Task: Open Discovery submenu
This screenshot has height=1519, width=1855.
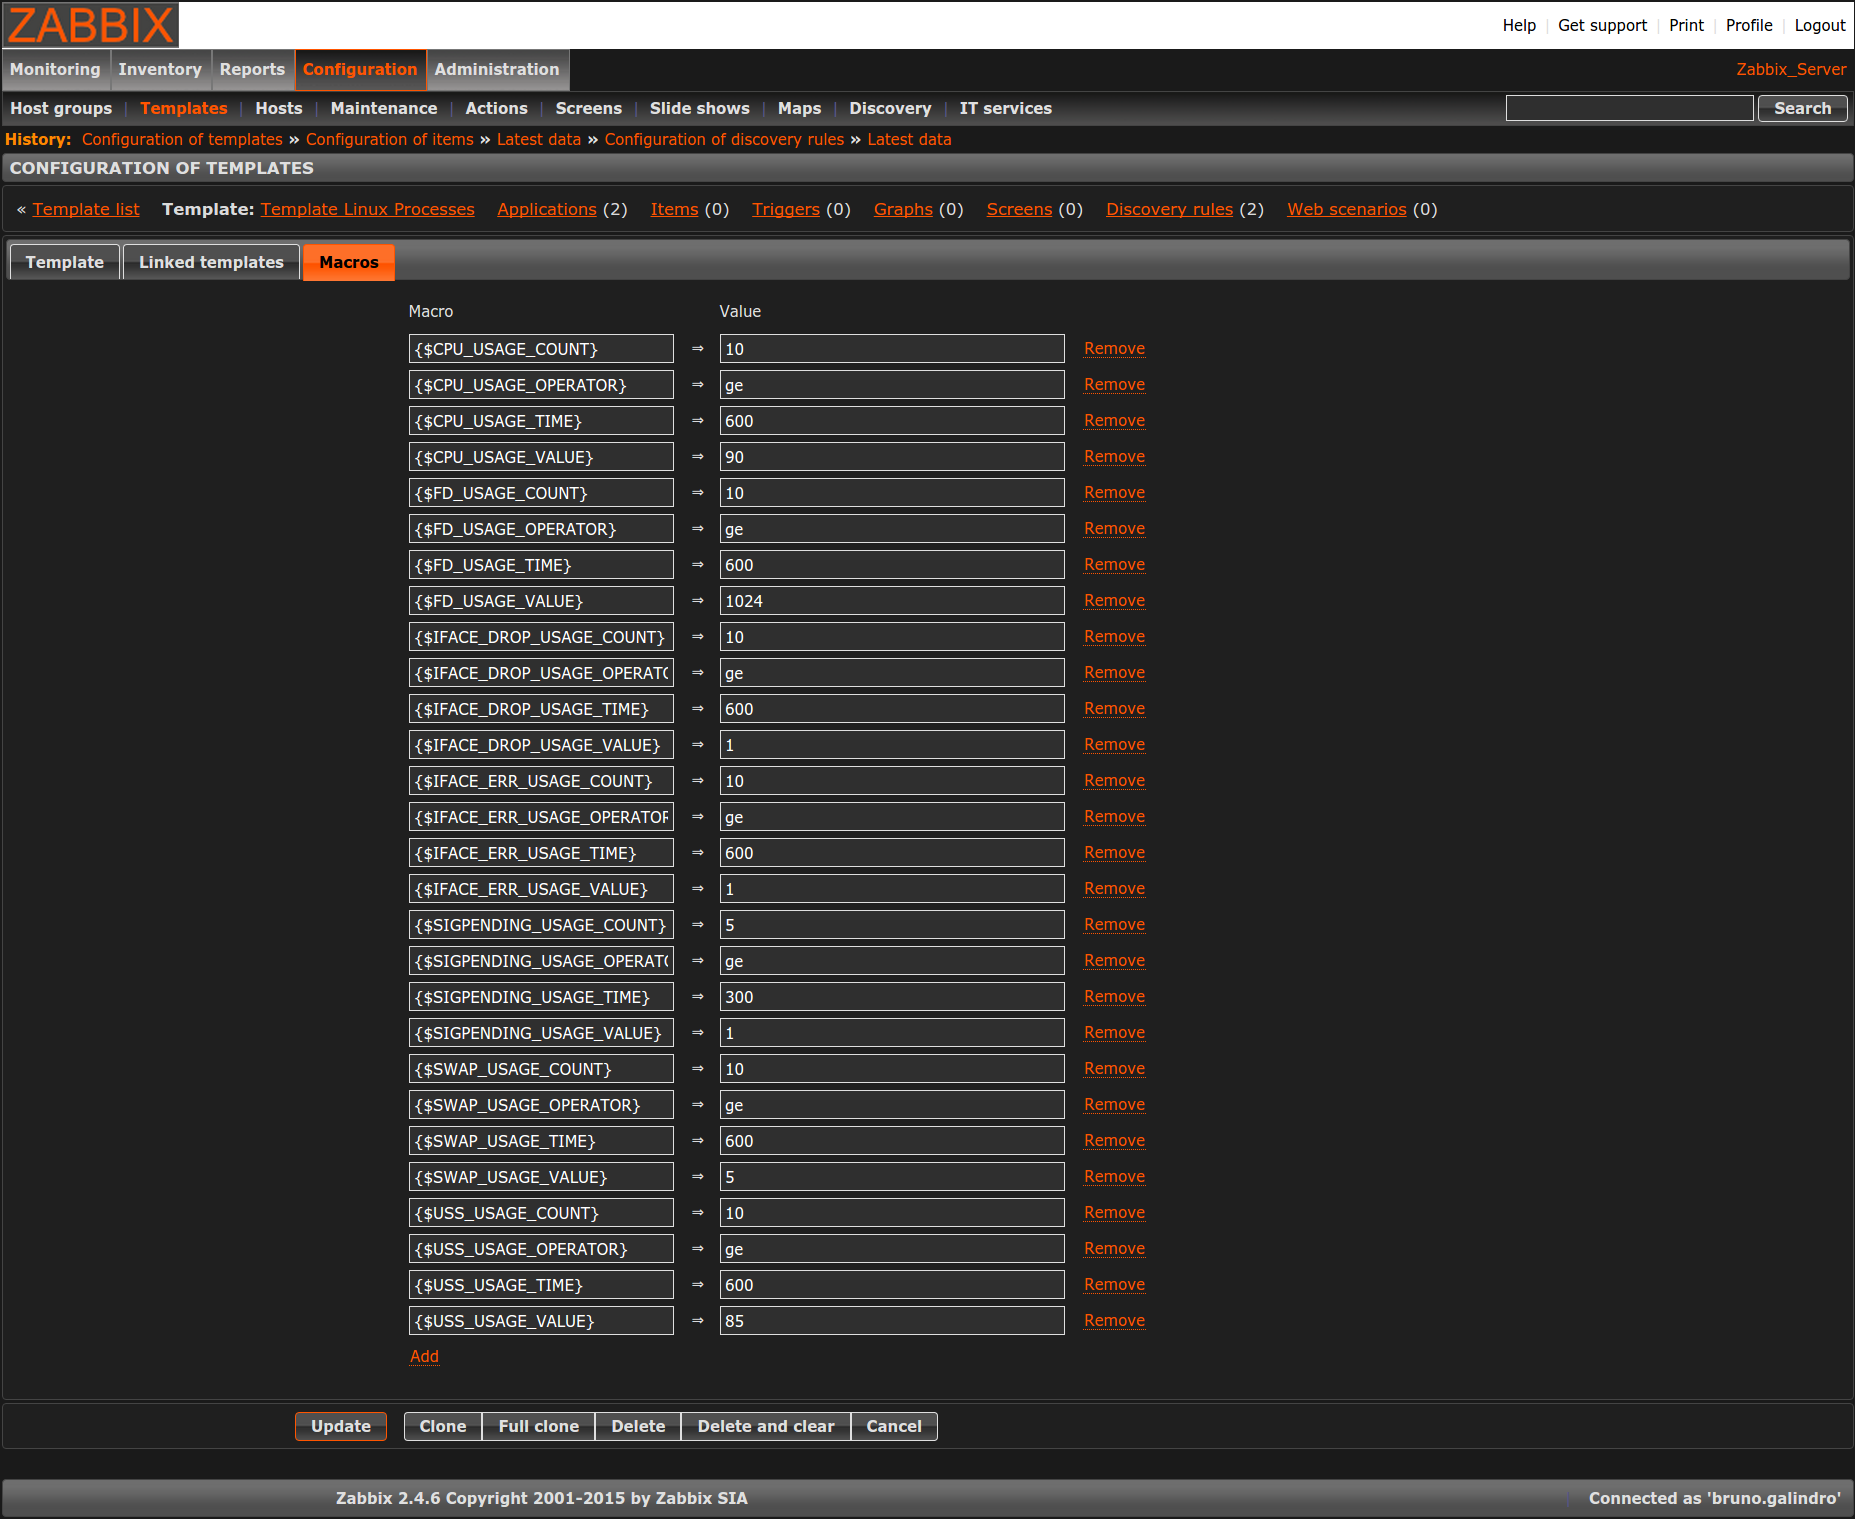Action: tap(890, 108)
